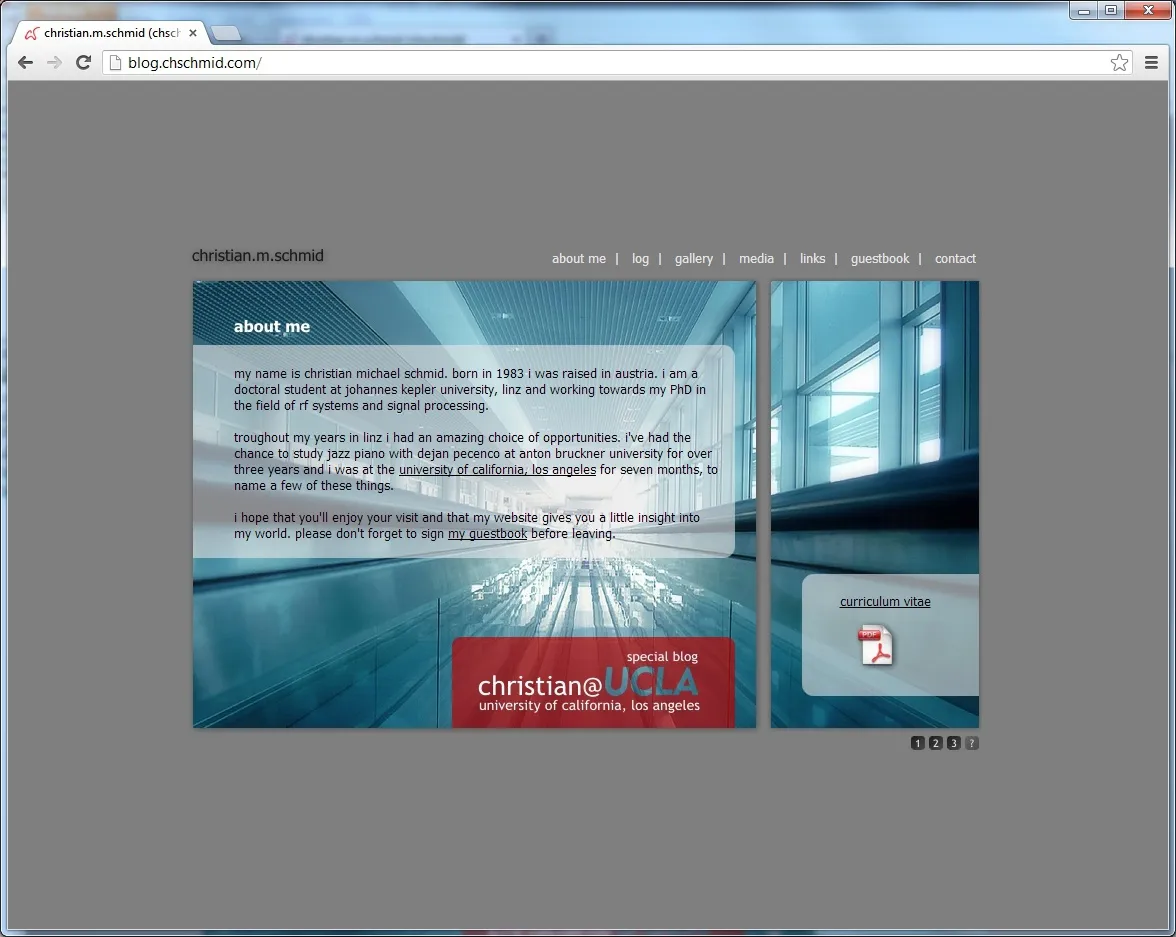Viewport: 1176px width, 937px height.
Task: Close the christian.m.schmid browser tab
Action: click(x=193, y=33)
